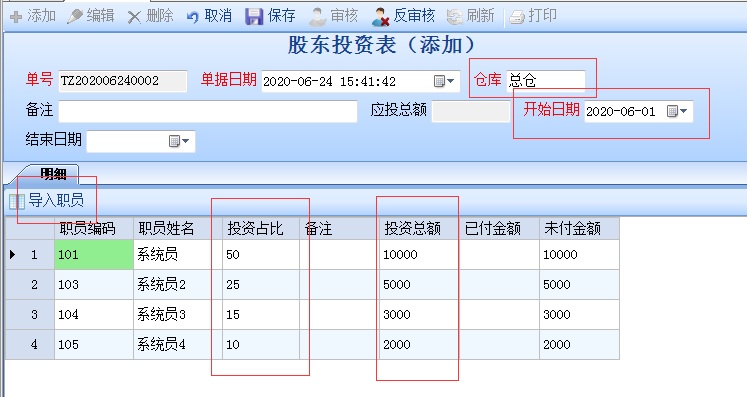Select row header number 4
Screen dimensions: 750x397
(30, 344)
